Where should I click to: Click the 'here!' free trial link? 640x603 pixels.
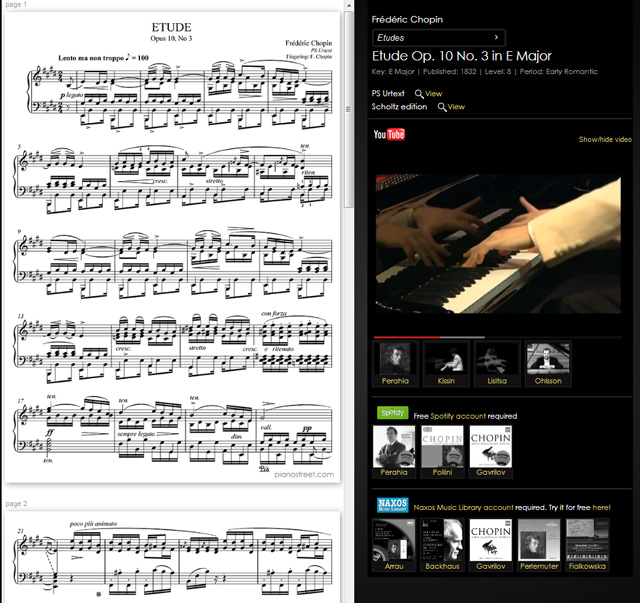(x=601, y=507)
